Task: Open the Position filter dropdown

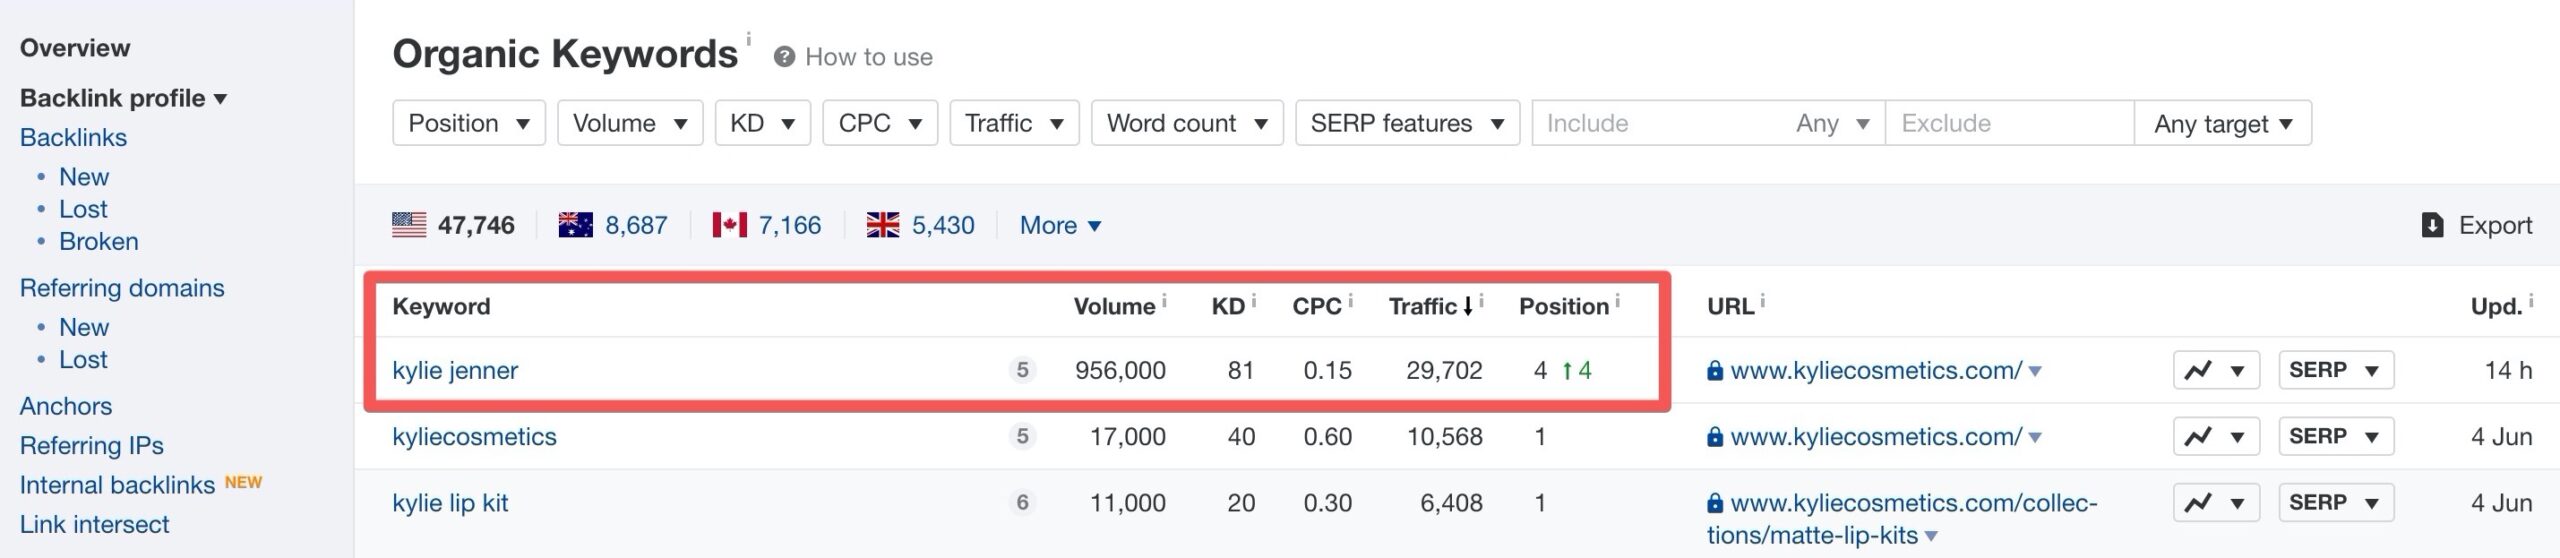Action: point(468,123)
